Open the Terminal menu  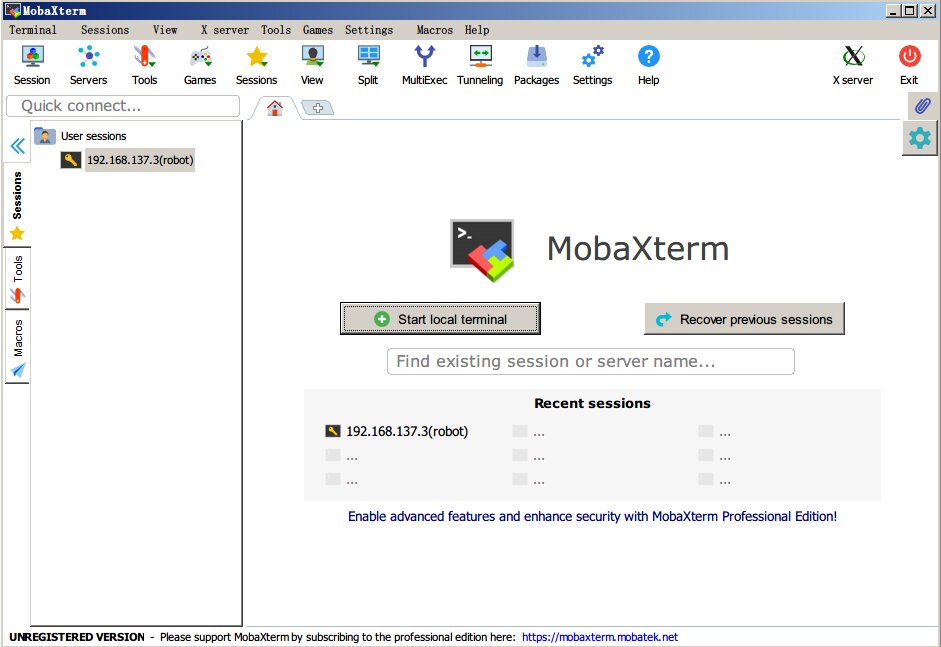[x=32, y=30]
